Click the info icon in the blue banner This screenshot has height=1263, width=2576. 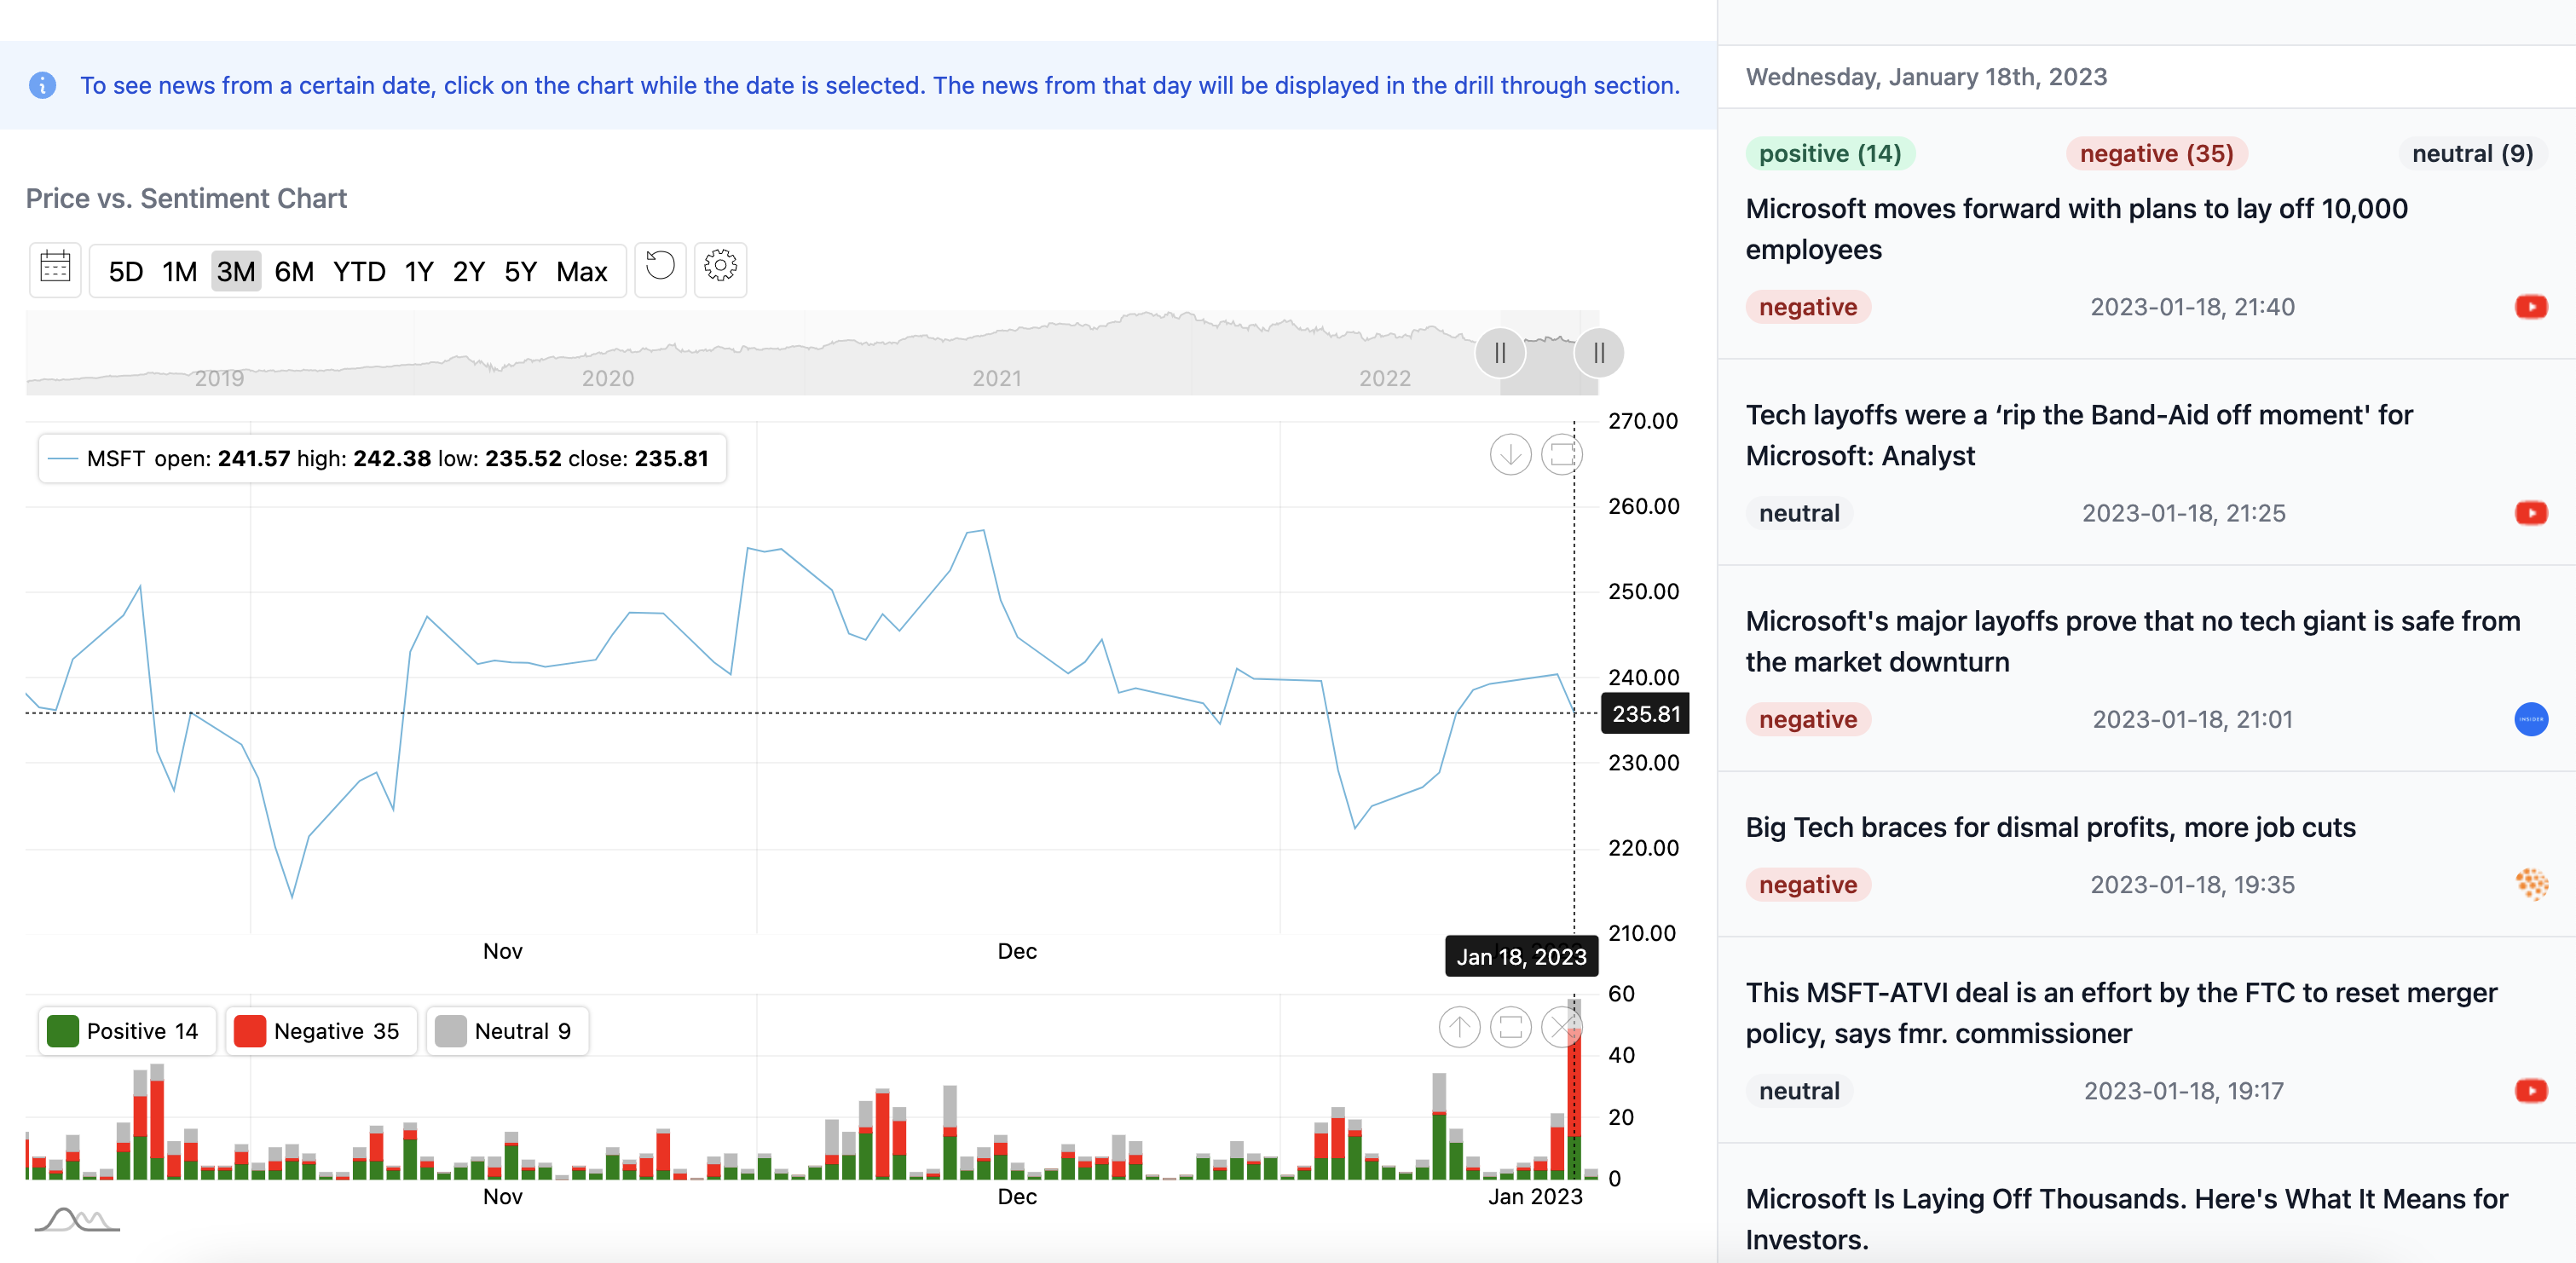(43, 85)
